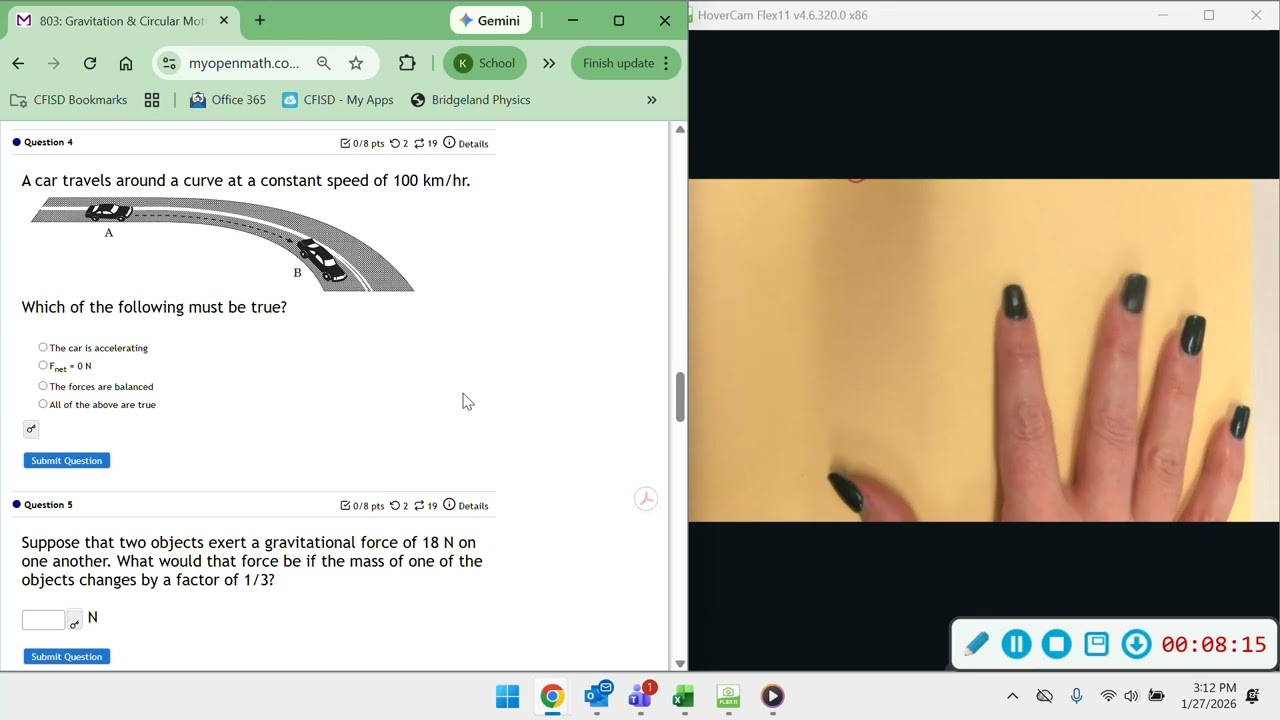Click the Question 5 retry count icon
The width and height of the screenshot is (1280, 720).
[x=395, y=505]
